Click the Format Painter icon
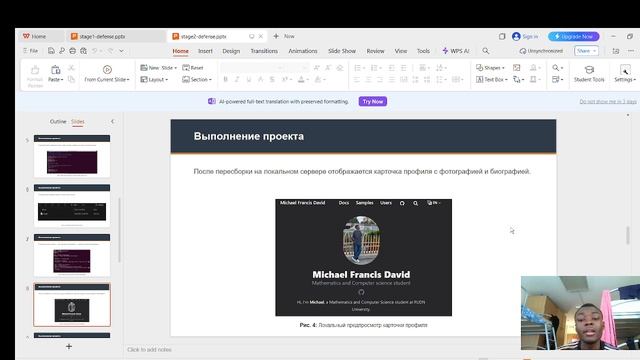The height and width of the screenshot is (360, 640). pos(35,70)
